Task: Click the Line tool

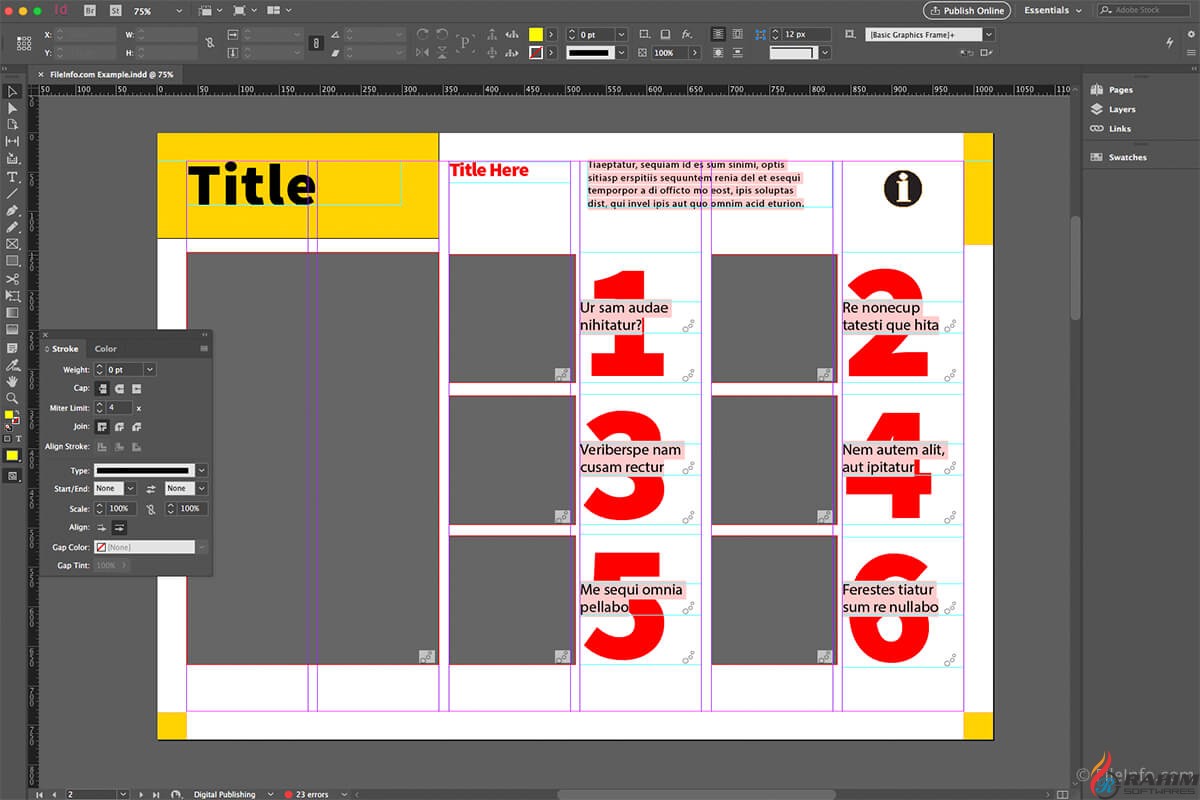Action: click(12, 193)
